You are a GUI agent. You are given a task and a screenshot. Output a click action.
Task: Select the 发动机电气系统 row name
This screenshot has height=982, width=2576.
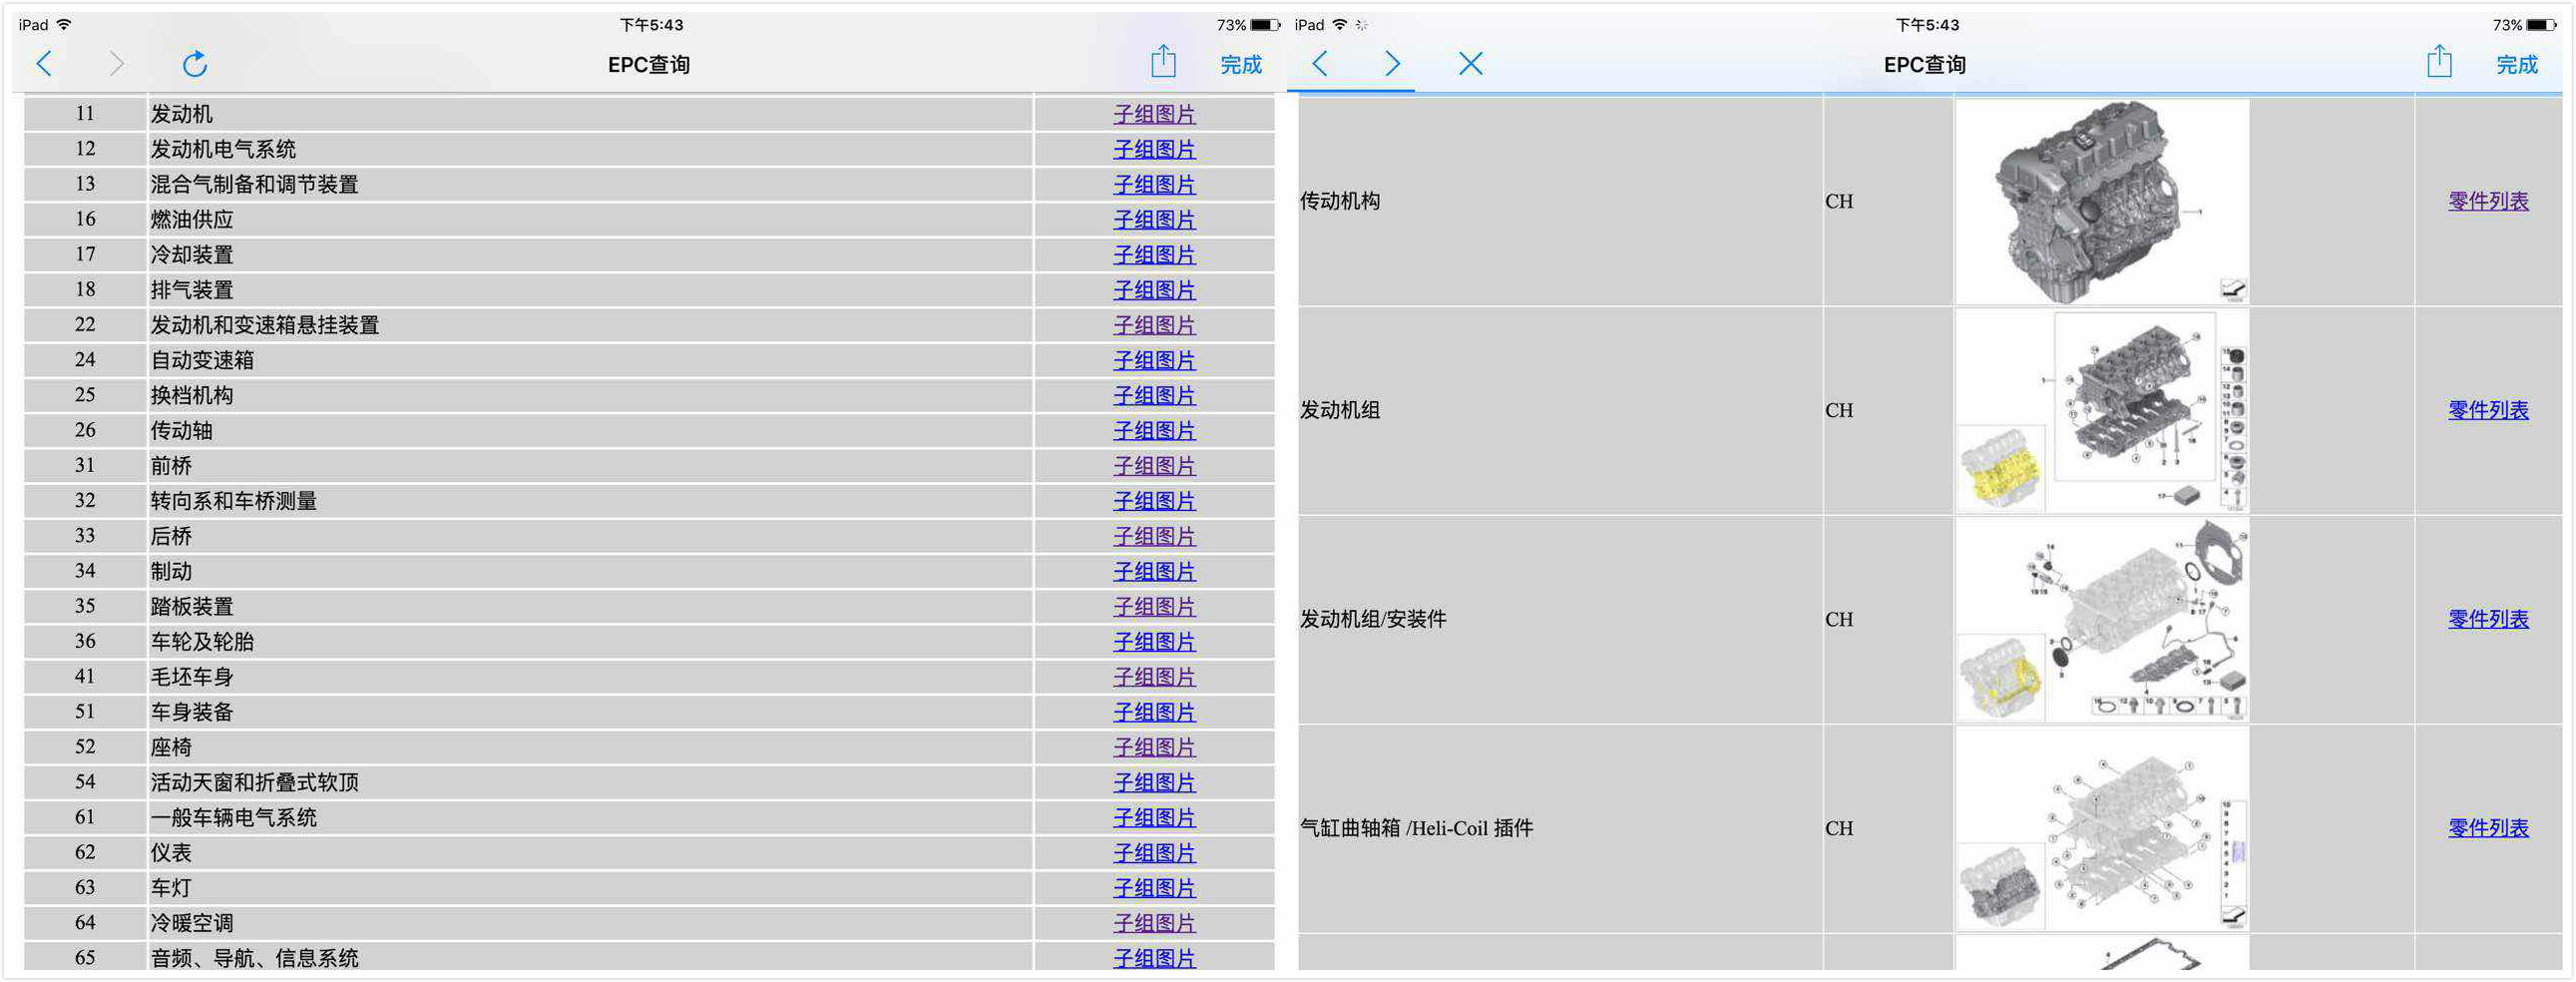click(223, 150)
